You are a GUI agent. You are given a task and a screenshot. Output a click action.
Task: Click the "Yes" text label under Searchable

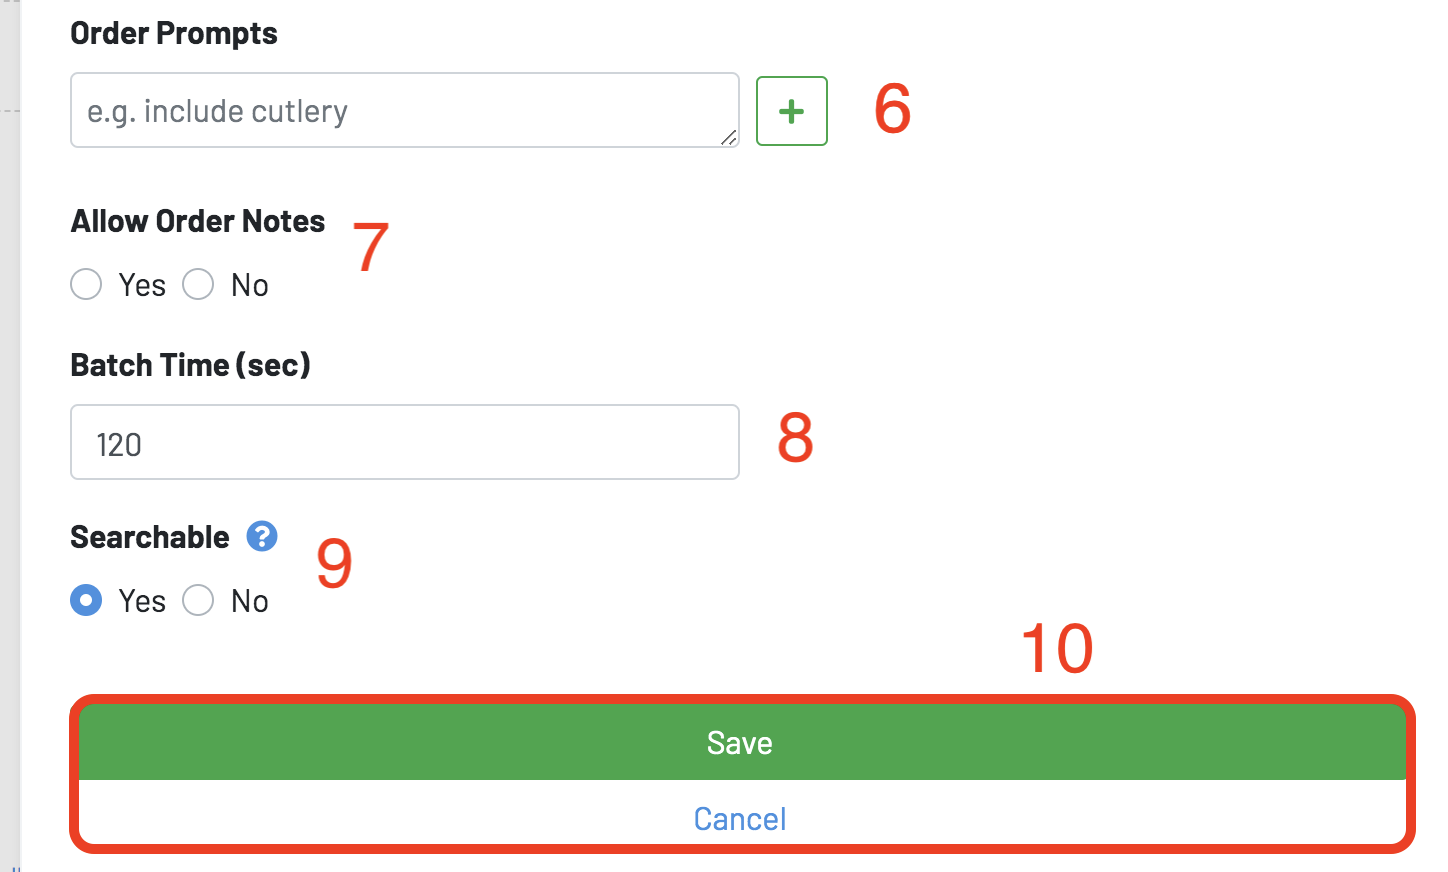(x=142, y=601)
